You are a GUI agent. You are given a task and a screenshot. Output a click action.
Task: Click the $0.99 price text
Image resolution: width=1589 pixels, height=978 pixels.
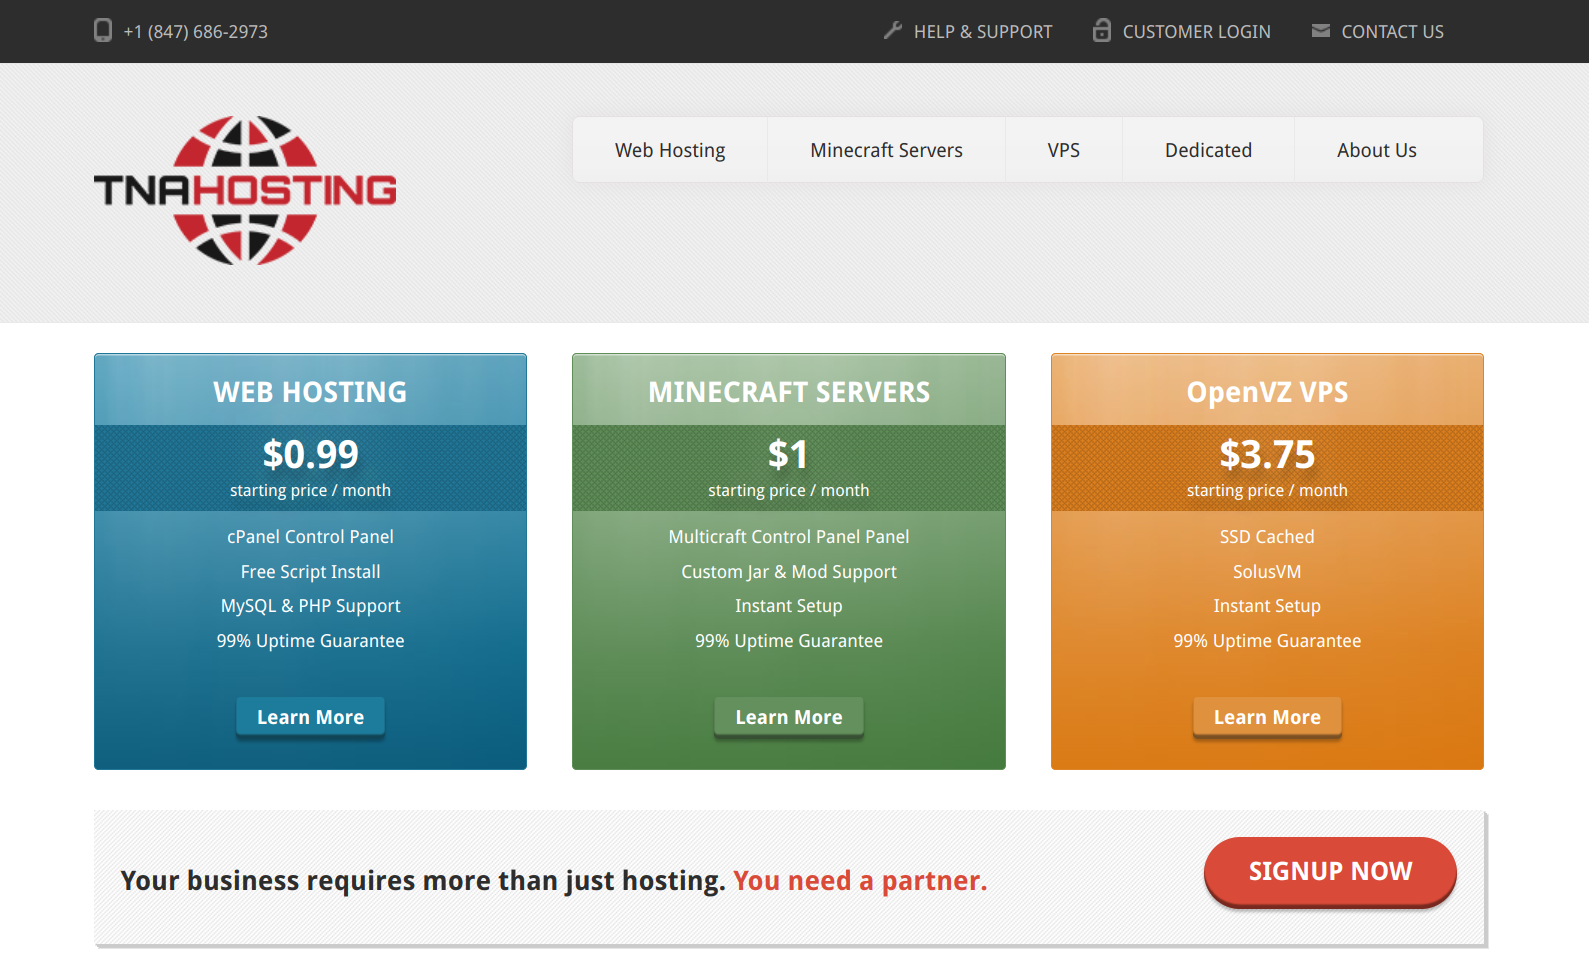pos(310,454)
